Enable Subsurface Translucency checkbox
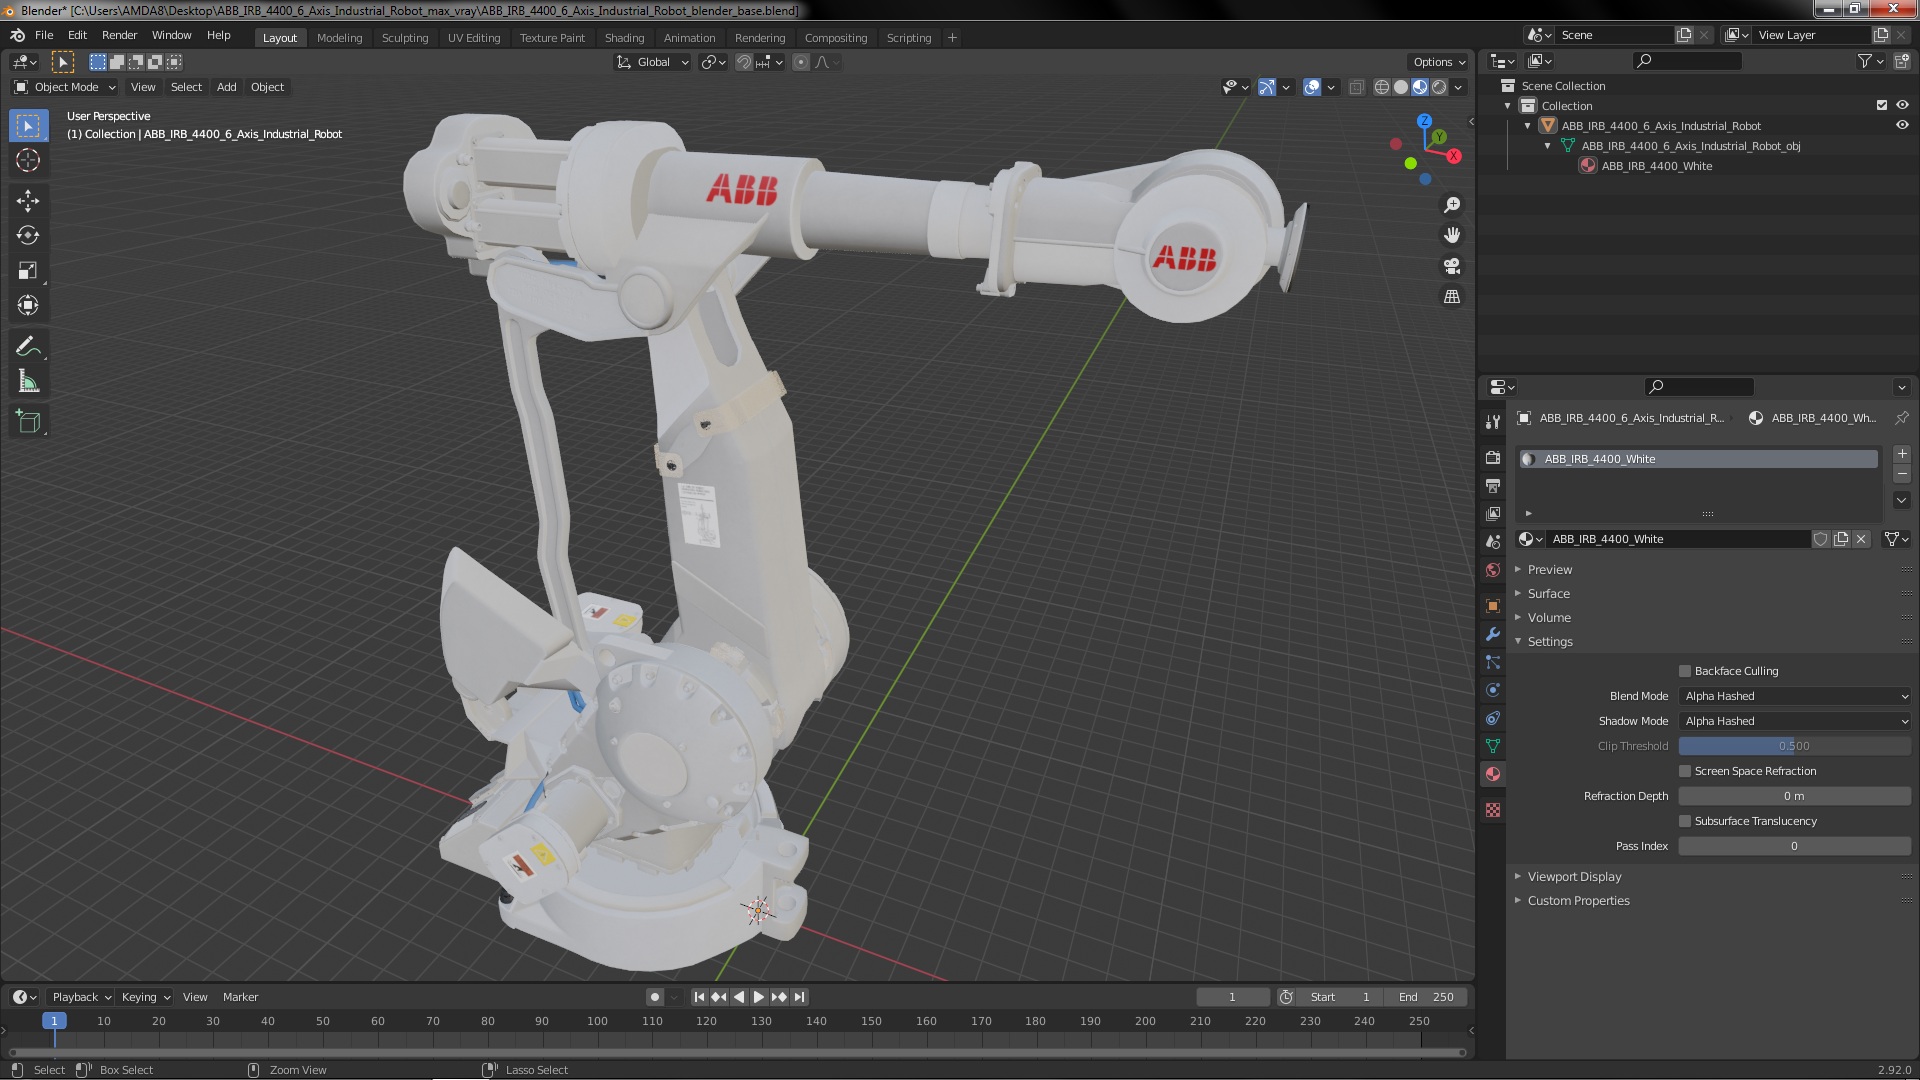The height and width of the screenshot is (1080, 1920). (x=1685, y=821)
